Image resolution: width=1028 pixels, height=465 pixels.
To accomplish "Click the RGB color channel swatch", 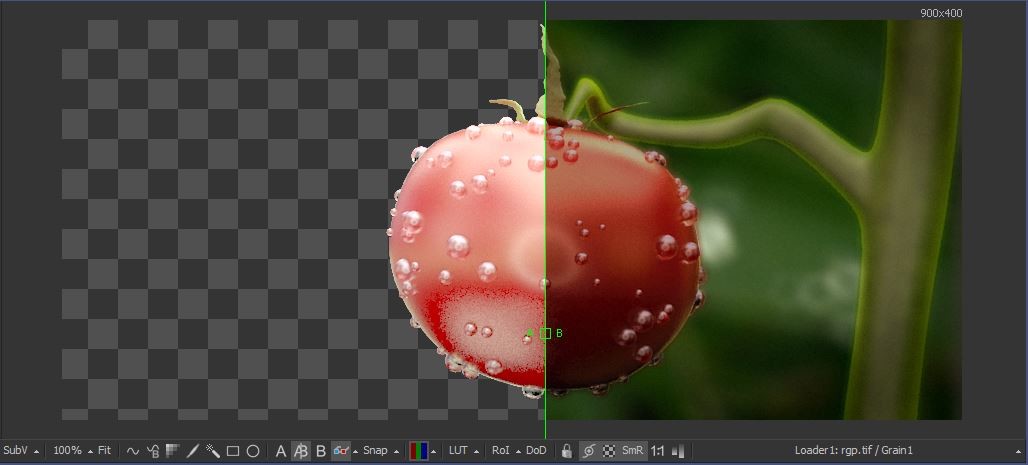I will [x=418, y=451].
